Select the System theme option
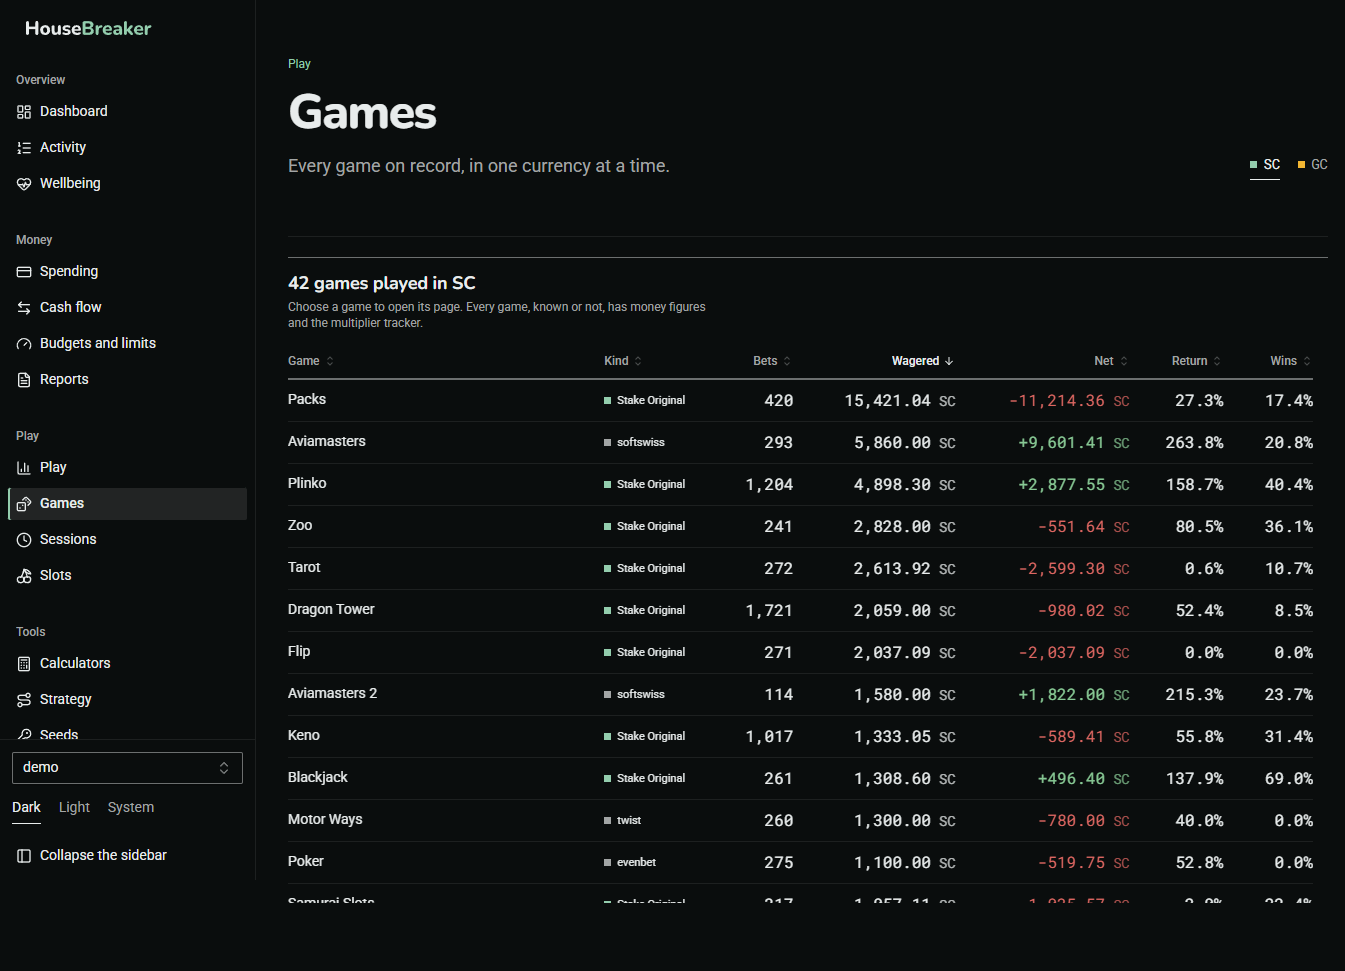 (x=131, y=807)
